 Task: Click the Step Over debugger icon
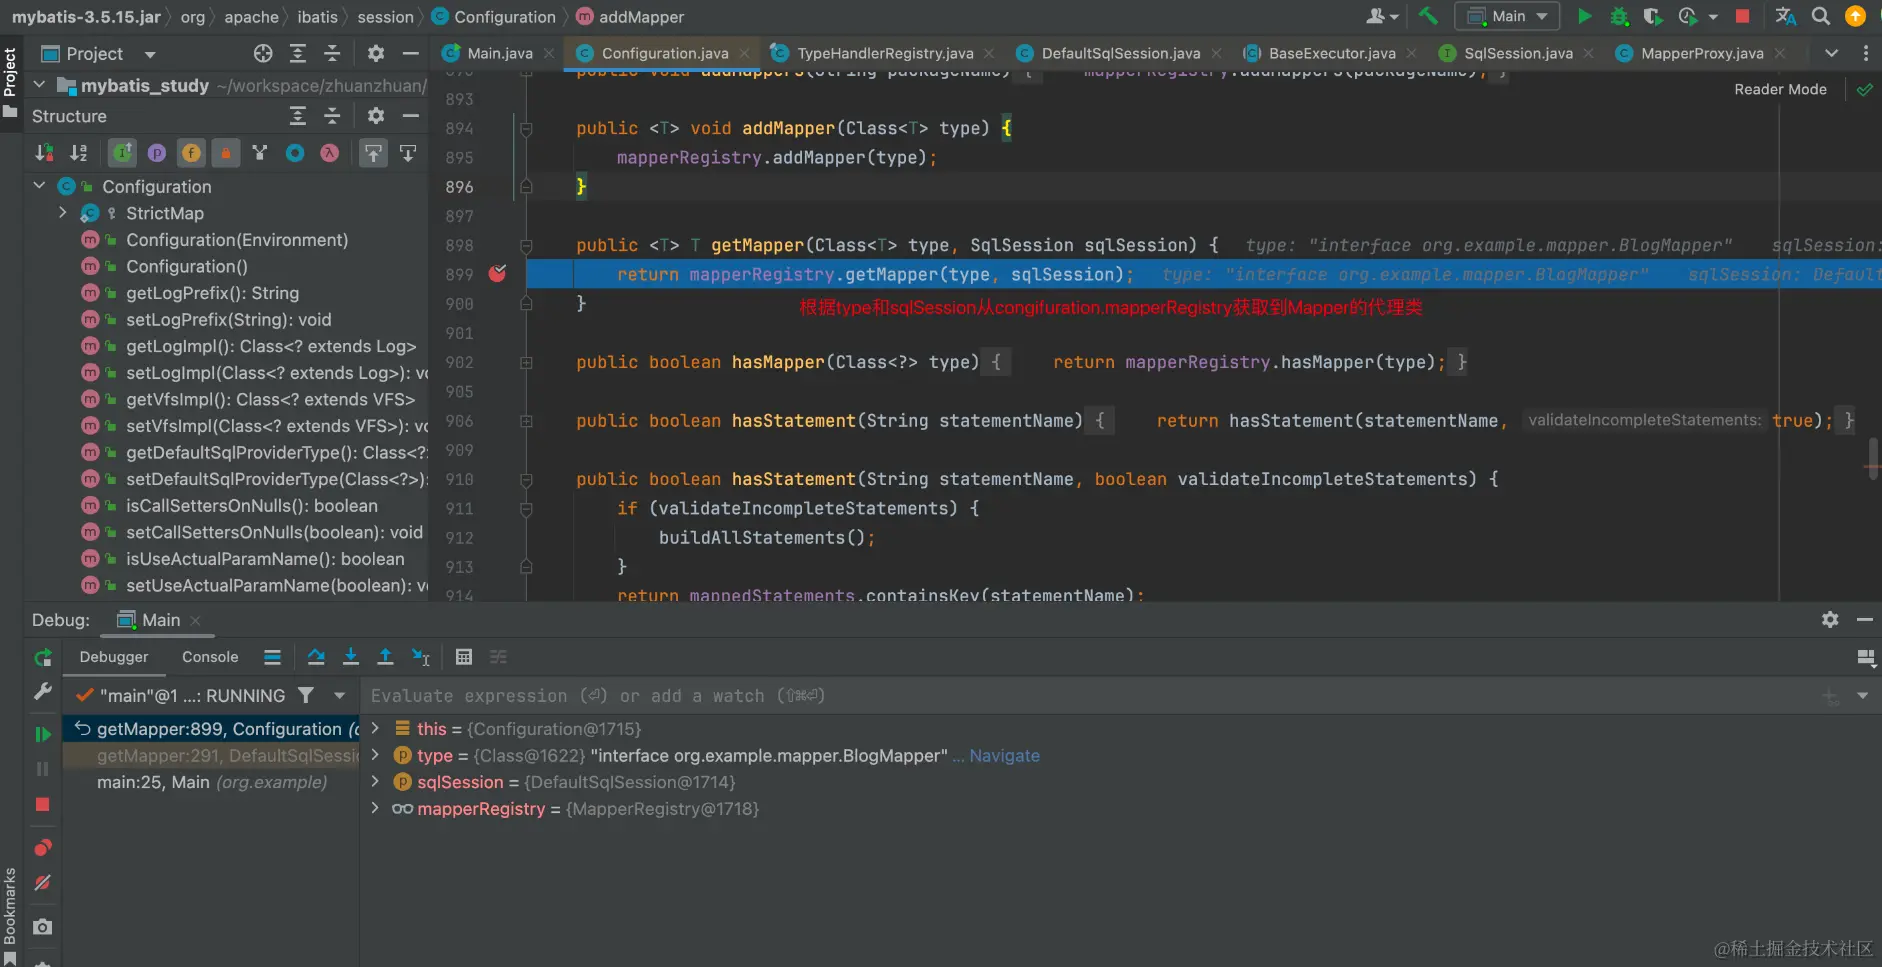[x=316, y=657]
